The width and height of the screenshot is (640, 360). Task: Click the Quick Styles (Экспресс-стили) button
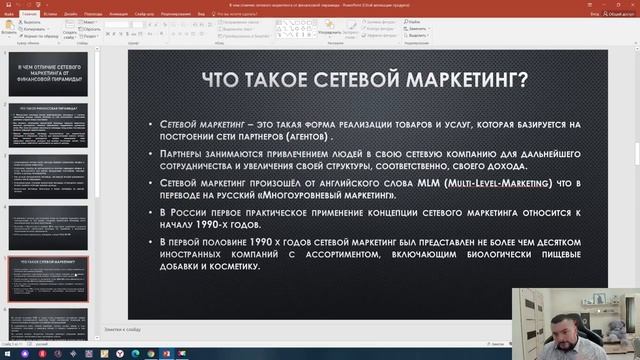click(351, 28)
